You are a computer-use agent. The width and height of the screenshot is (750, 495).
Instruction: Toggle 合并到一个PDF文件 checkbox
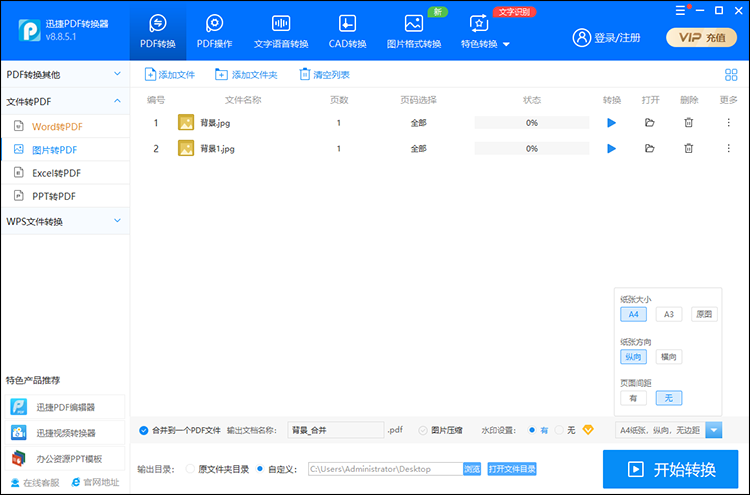click(x=144, y=430)
